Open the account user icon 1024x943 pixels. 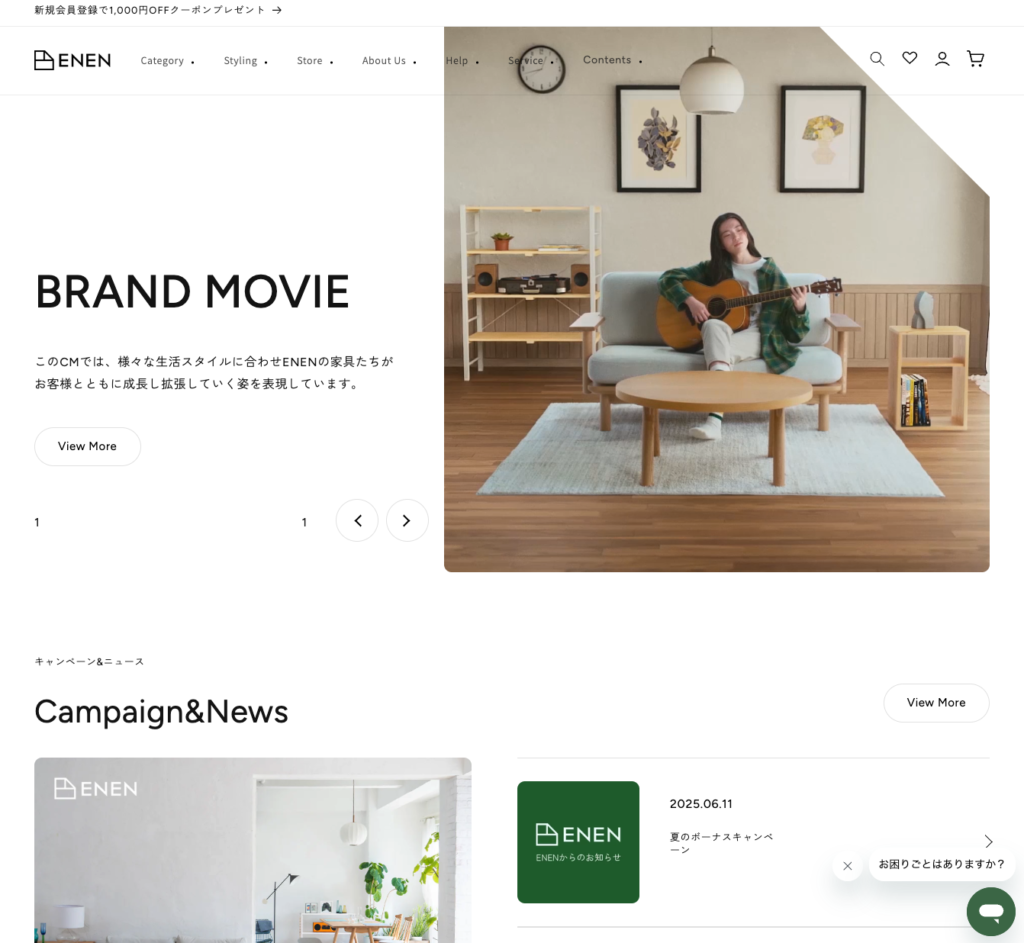[942, 59]
